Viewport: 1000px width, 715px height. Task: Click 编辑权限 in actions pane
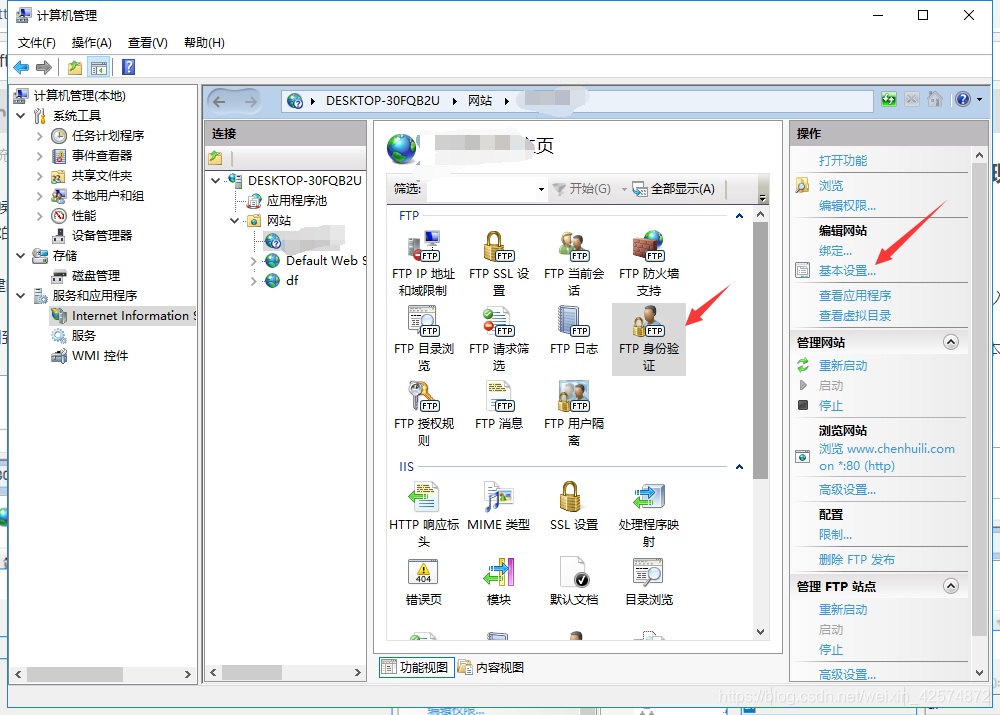[847, 205]
